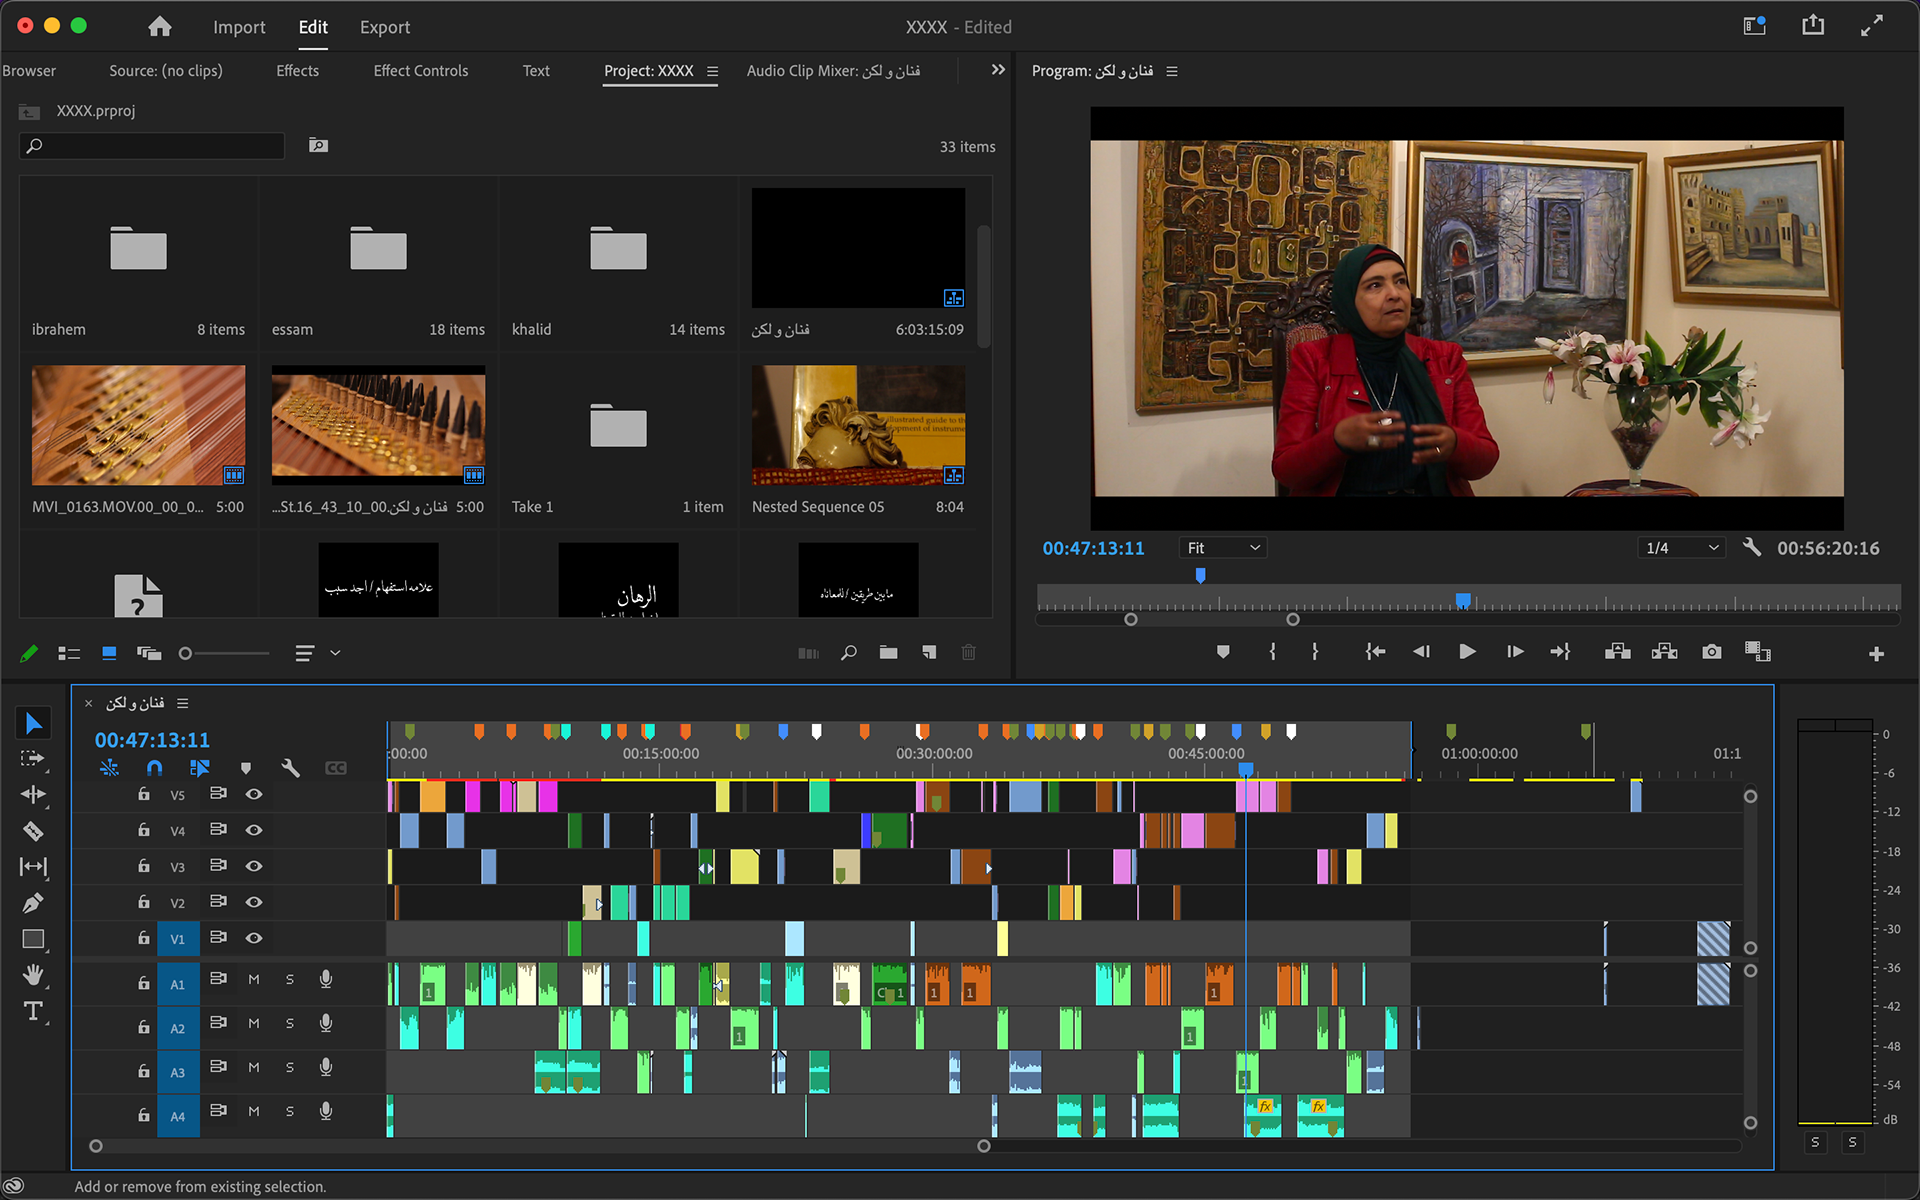Click the Mark Out bracket button

(x=1315, y=652)
